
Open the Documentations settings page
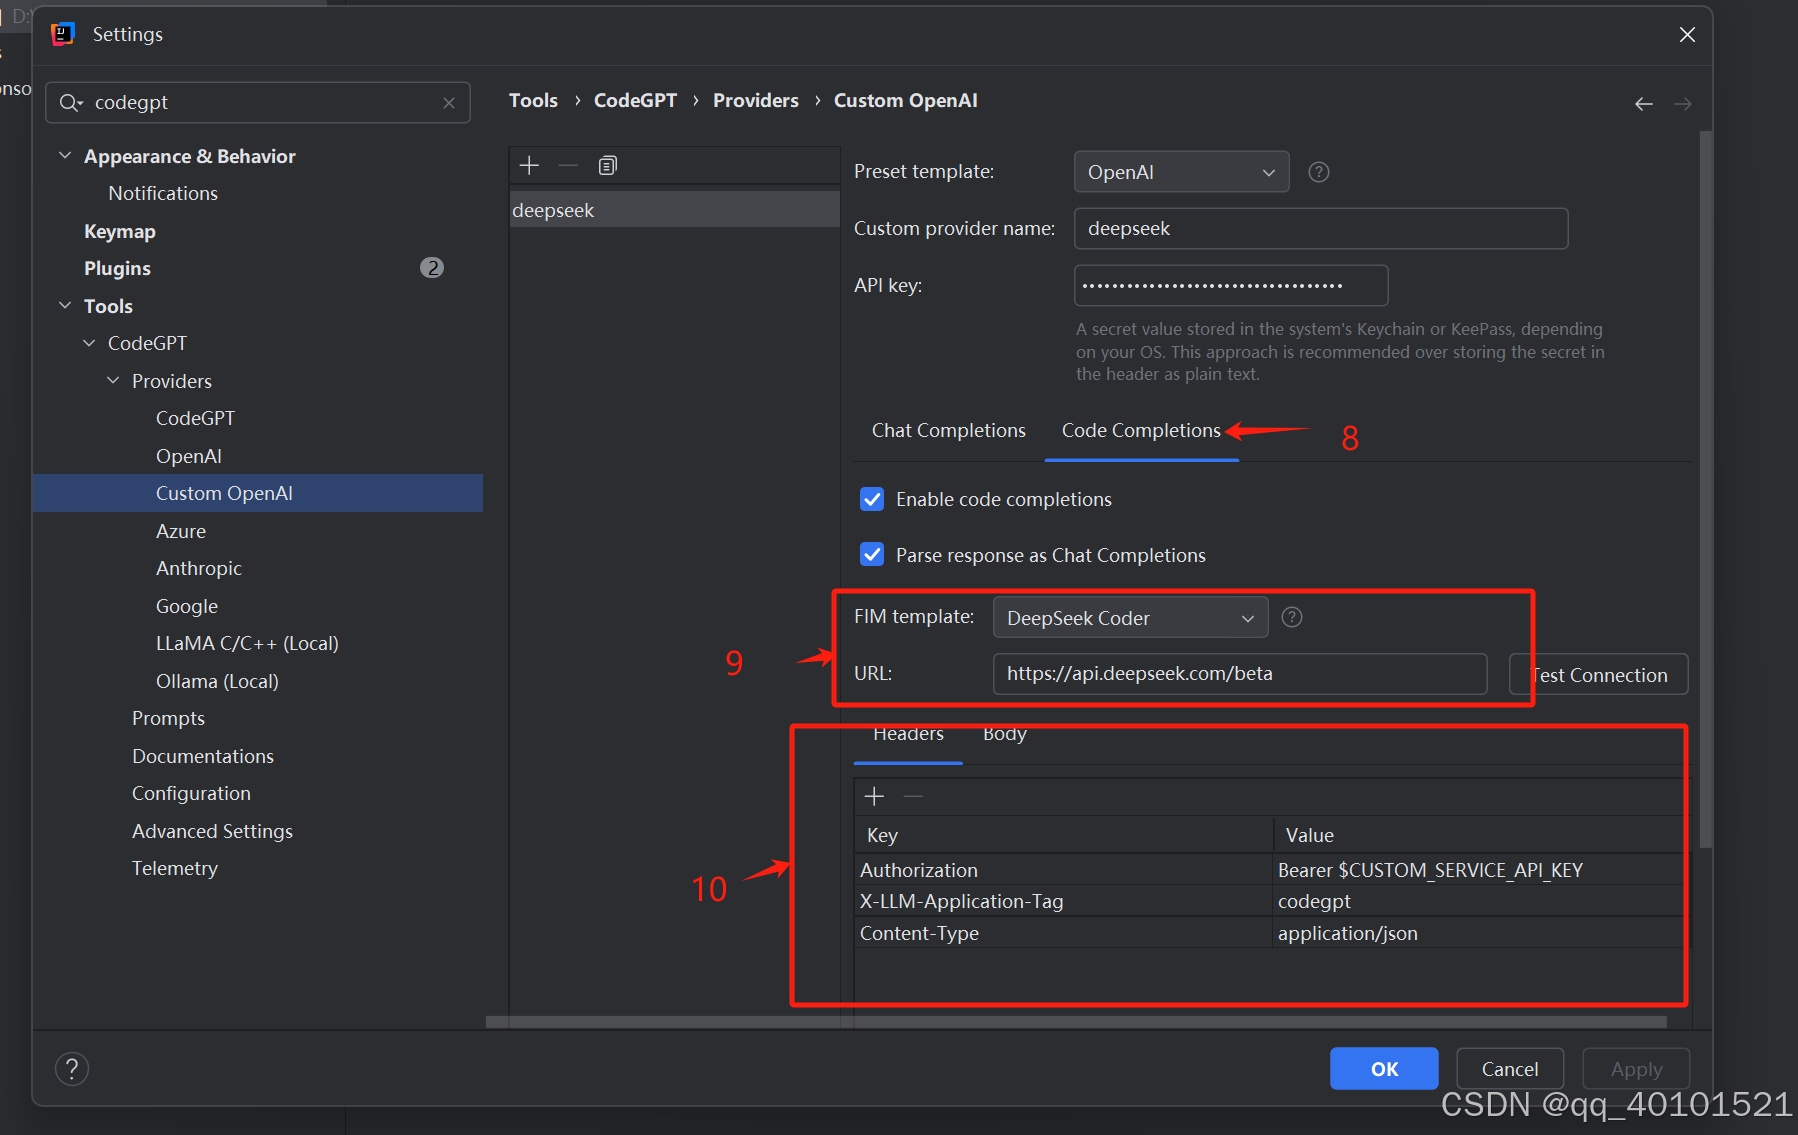(x=203, y=756)
